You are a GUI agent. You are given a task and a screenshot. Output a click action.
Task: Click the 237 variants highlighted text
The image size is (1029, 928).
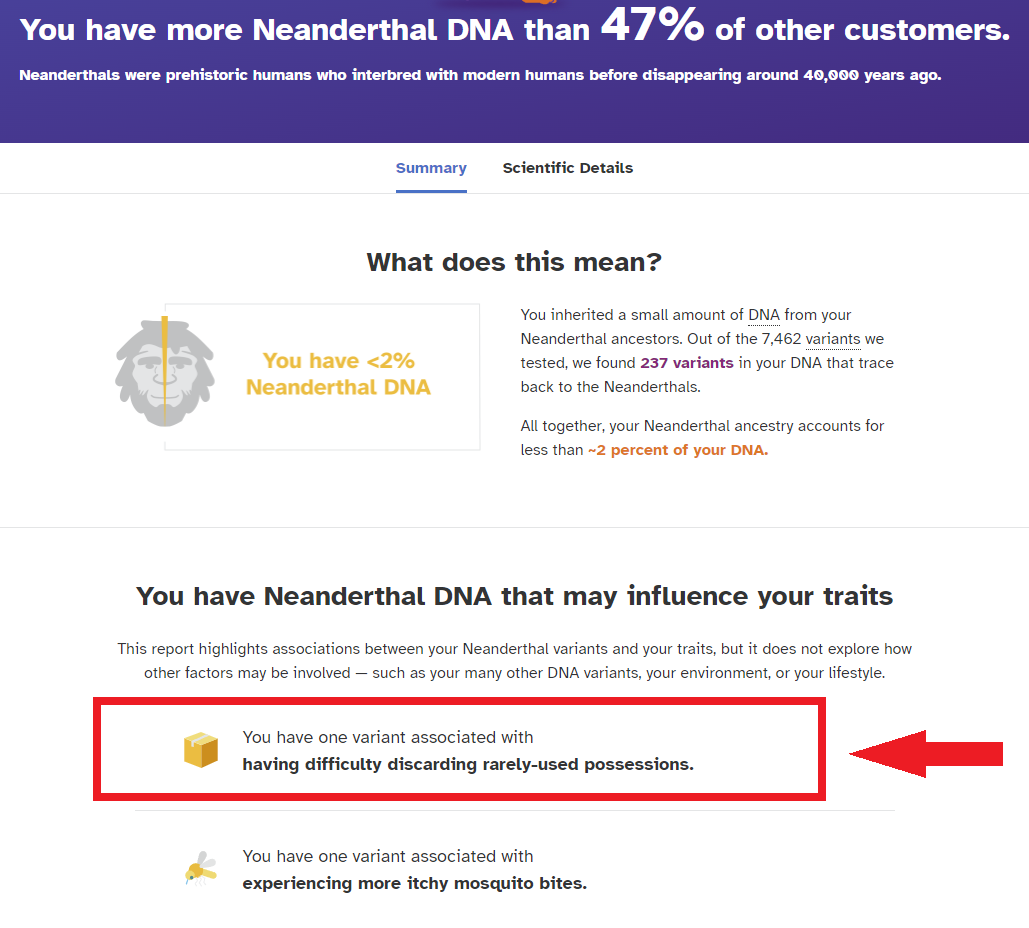pyautogui.click(x=686, y=363)
